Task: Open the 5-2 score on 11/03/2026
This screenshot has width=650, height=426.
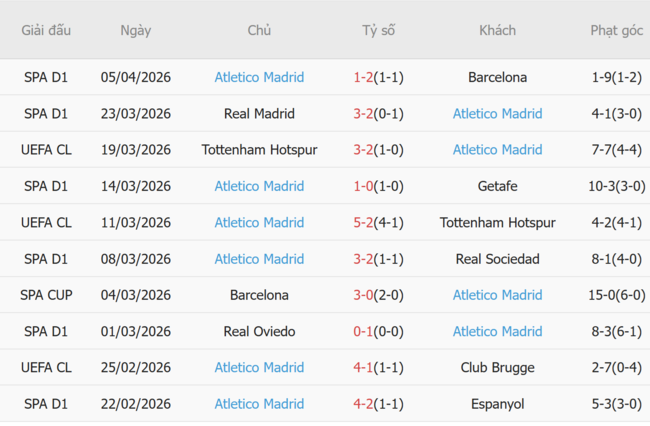Action: 363,222
